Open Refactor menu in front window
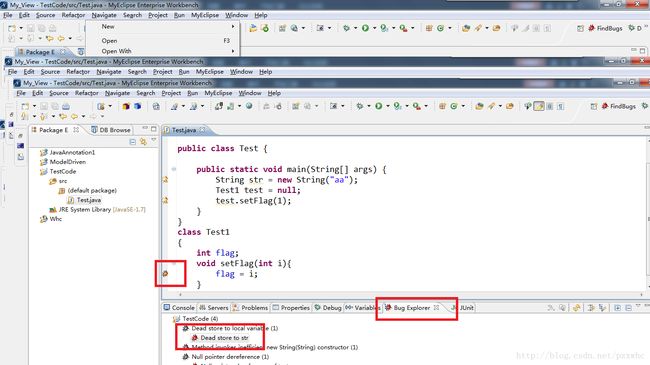650x365 pixels. [x=87, y=93]
